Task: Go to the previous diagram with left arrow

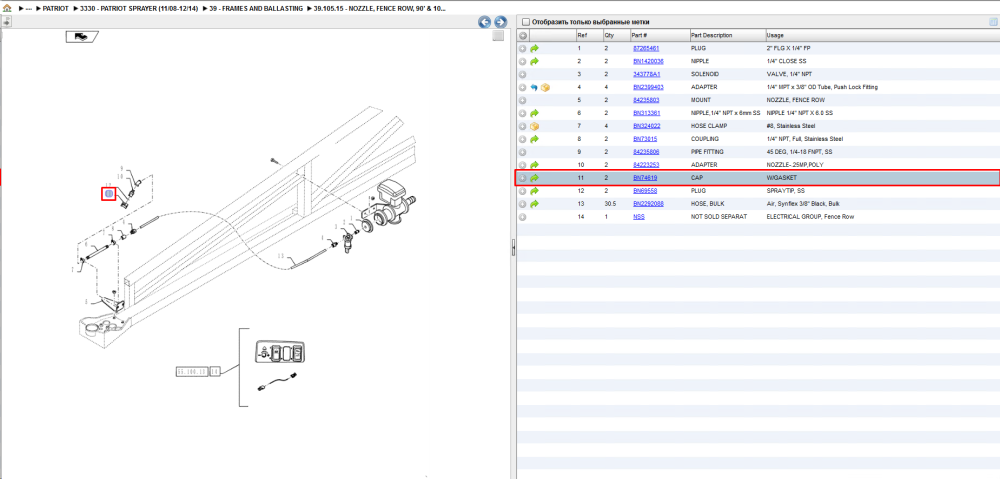Action: coord(485,22)
